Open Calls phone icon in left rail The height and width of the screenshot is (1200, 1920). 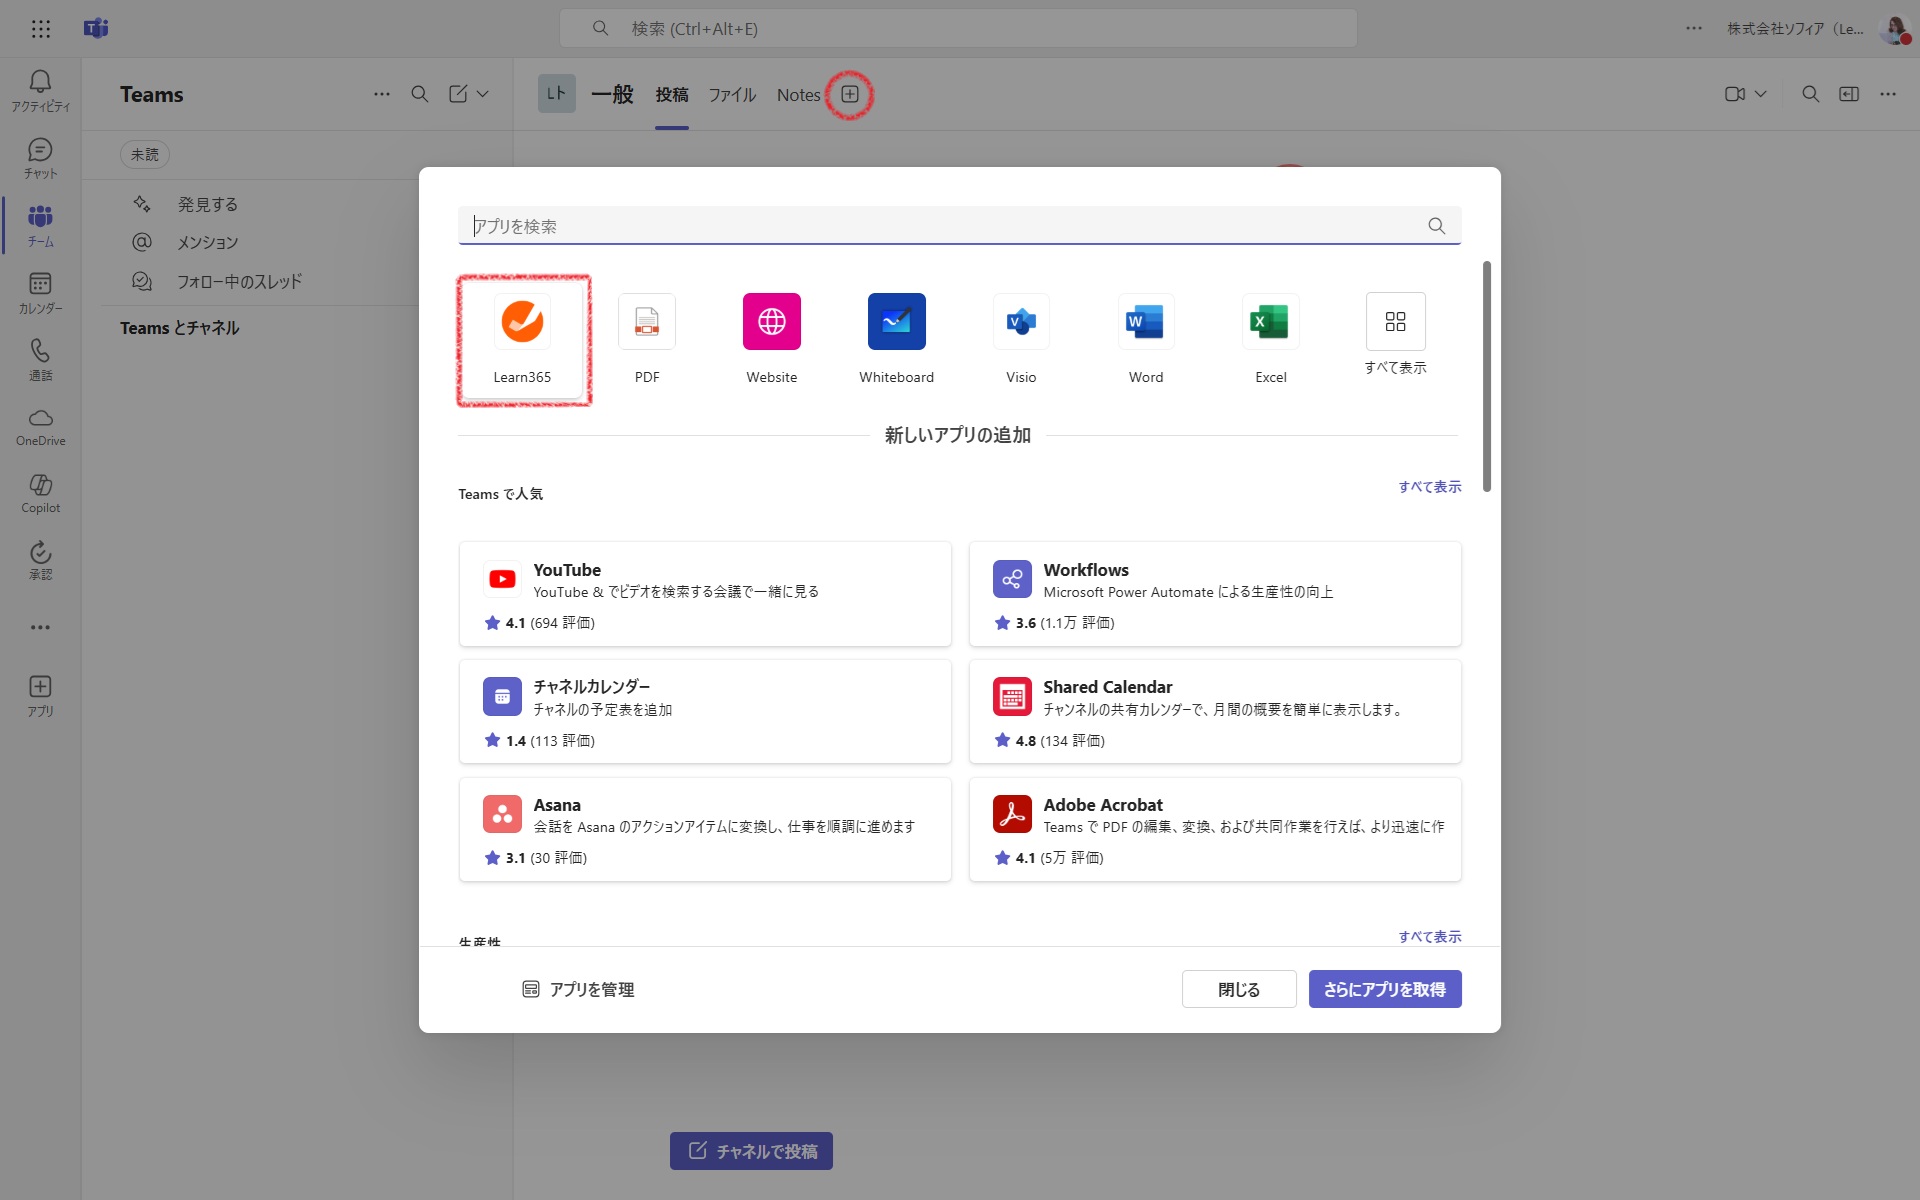[40, 359]
